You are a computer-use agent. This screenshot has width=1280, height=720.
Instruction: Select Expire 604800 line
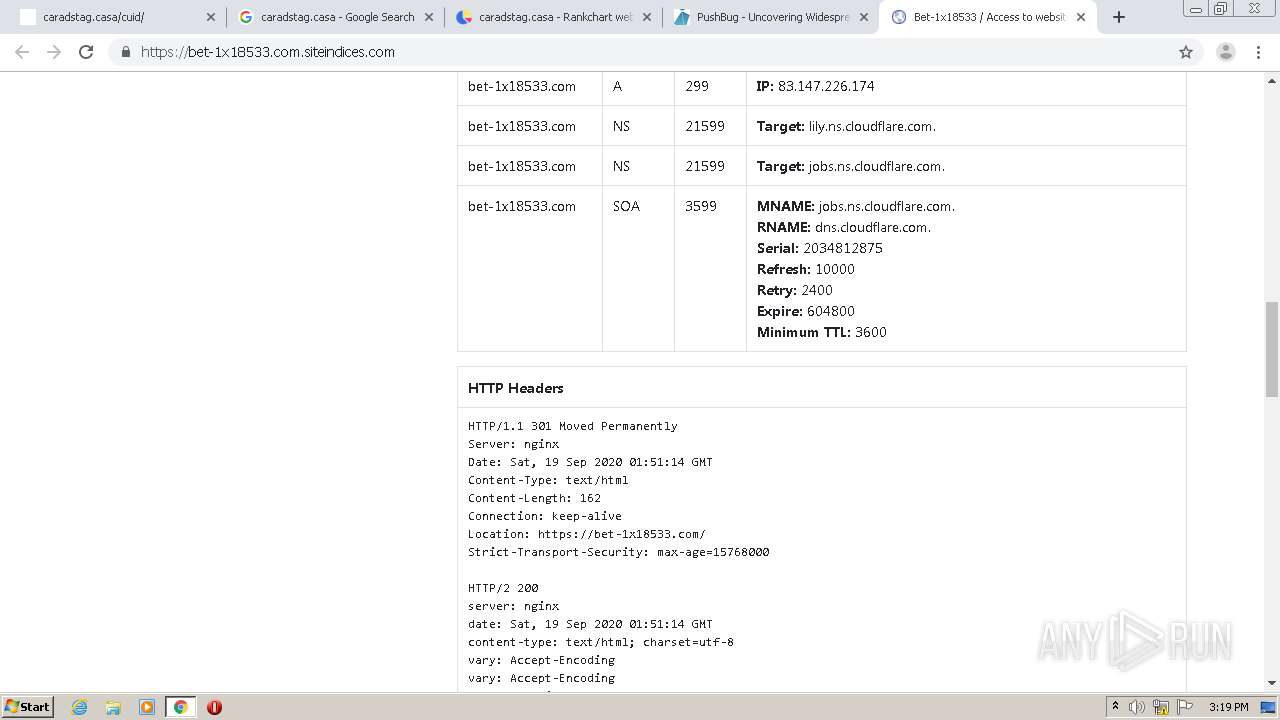point(806,311)
